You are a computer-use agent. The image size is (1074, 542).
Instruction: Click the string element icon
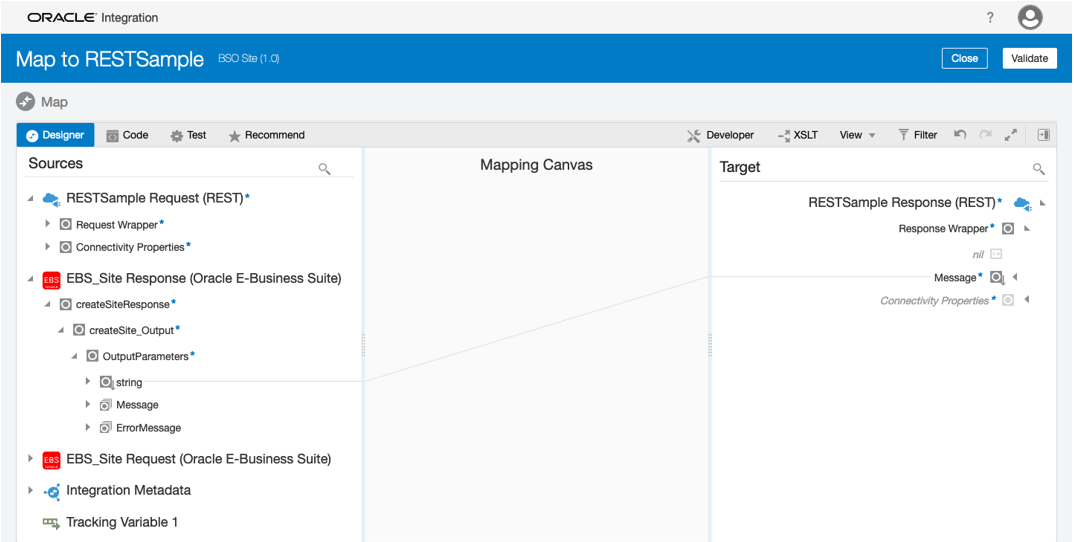[x=107, y=382]
